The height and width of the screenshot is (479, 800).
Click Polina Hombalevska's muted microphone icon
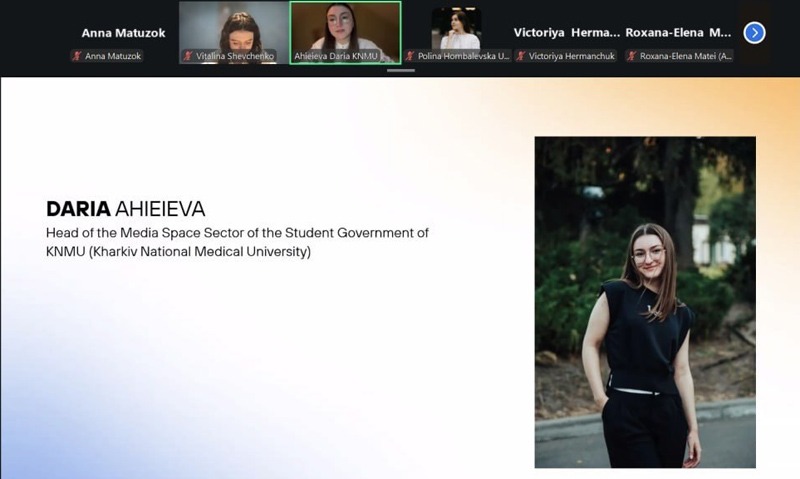(410, 56)
